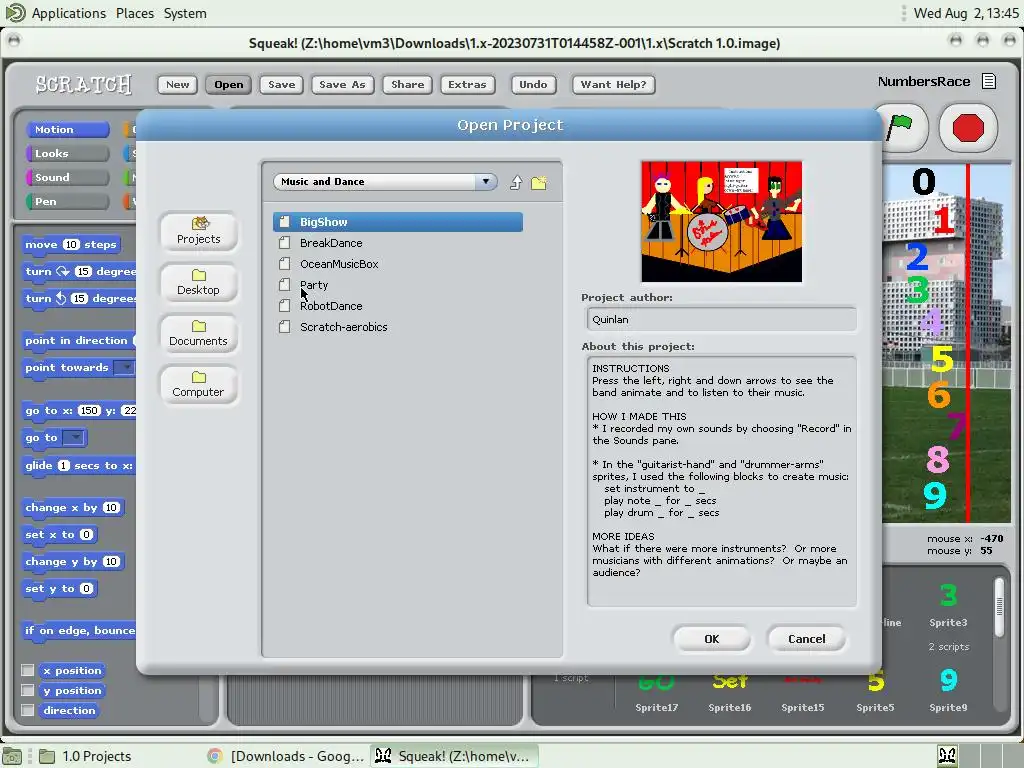Click show desktop icon in bottom panel
The height and width of the screenshot is (768, 1024).
13,756
